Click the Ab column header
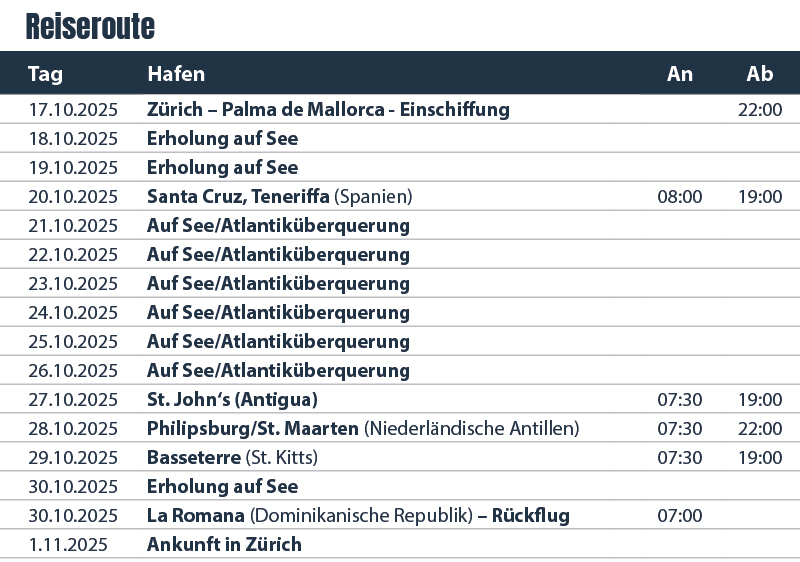The image size is (800, 562). [760, 74]
